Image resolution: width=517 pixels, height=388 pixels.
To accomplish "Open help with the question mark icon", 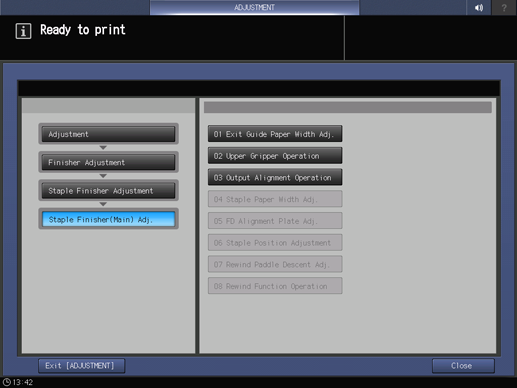I will pyautogui.click(x=504, y=7).
